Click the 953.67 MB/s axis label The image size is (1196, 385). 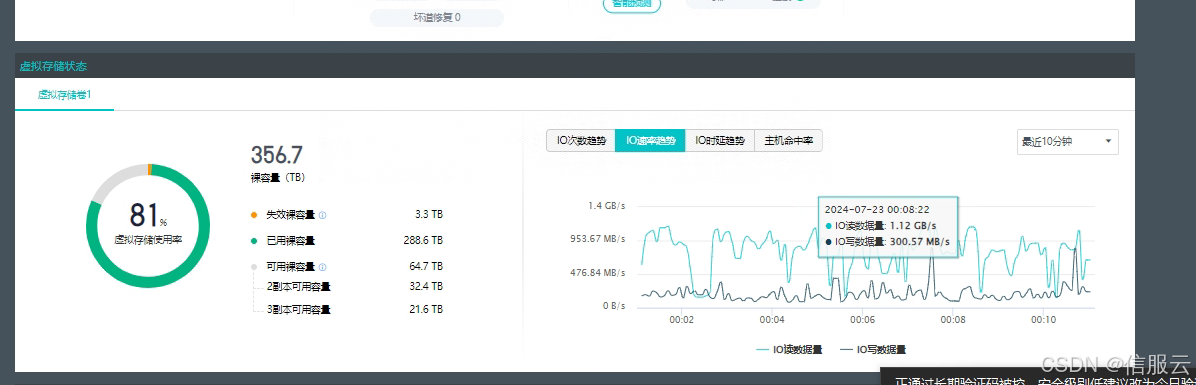pos(597,239)
